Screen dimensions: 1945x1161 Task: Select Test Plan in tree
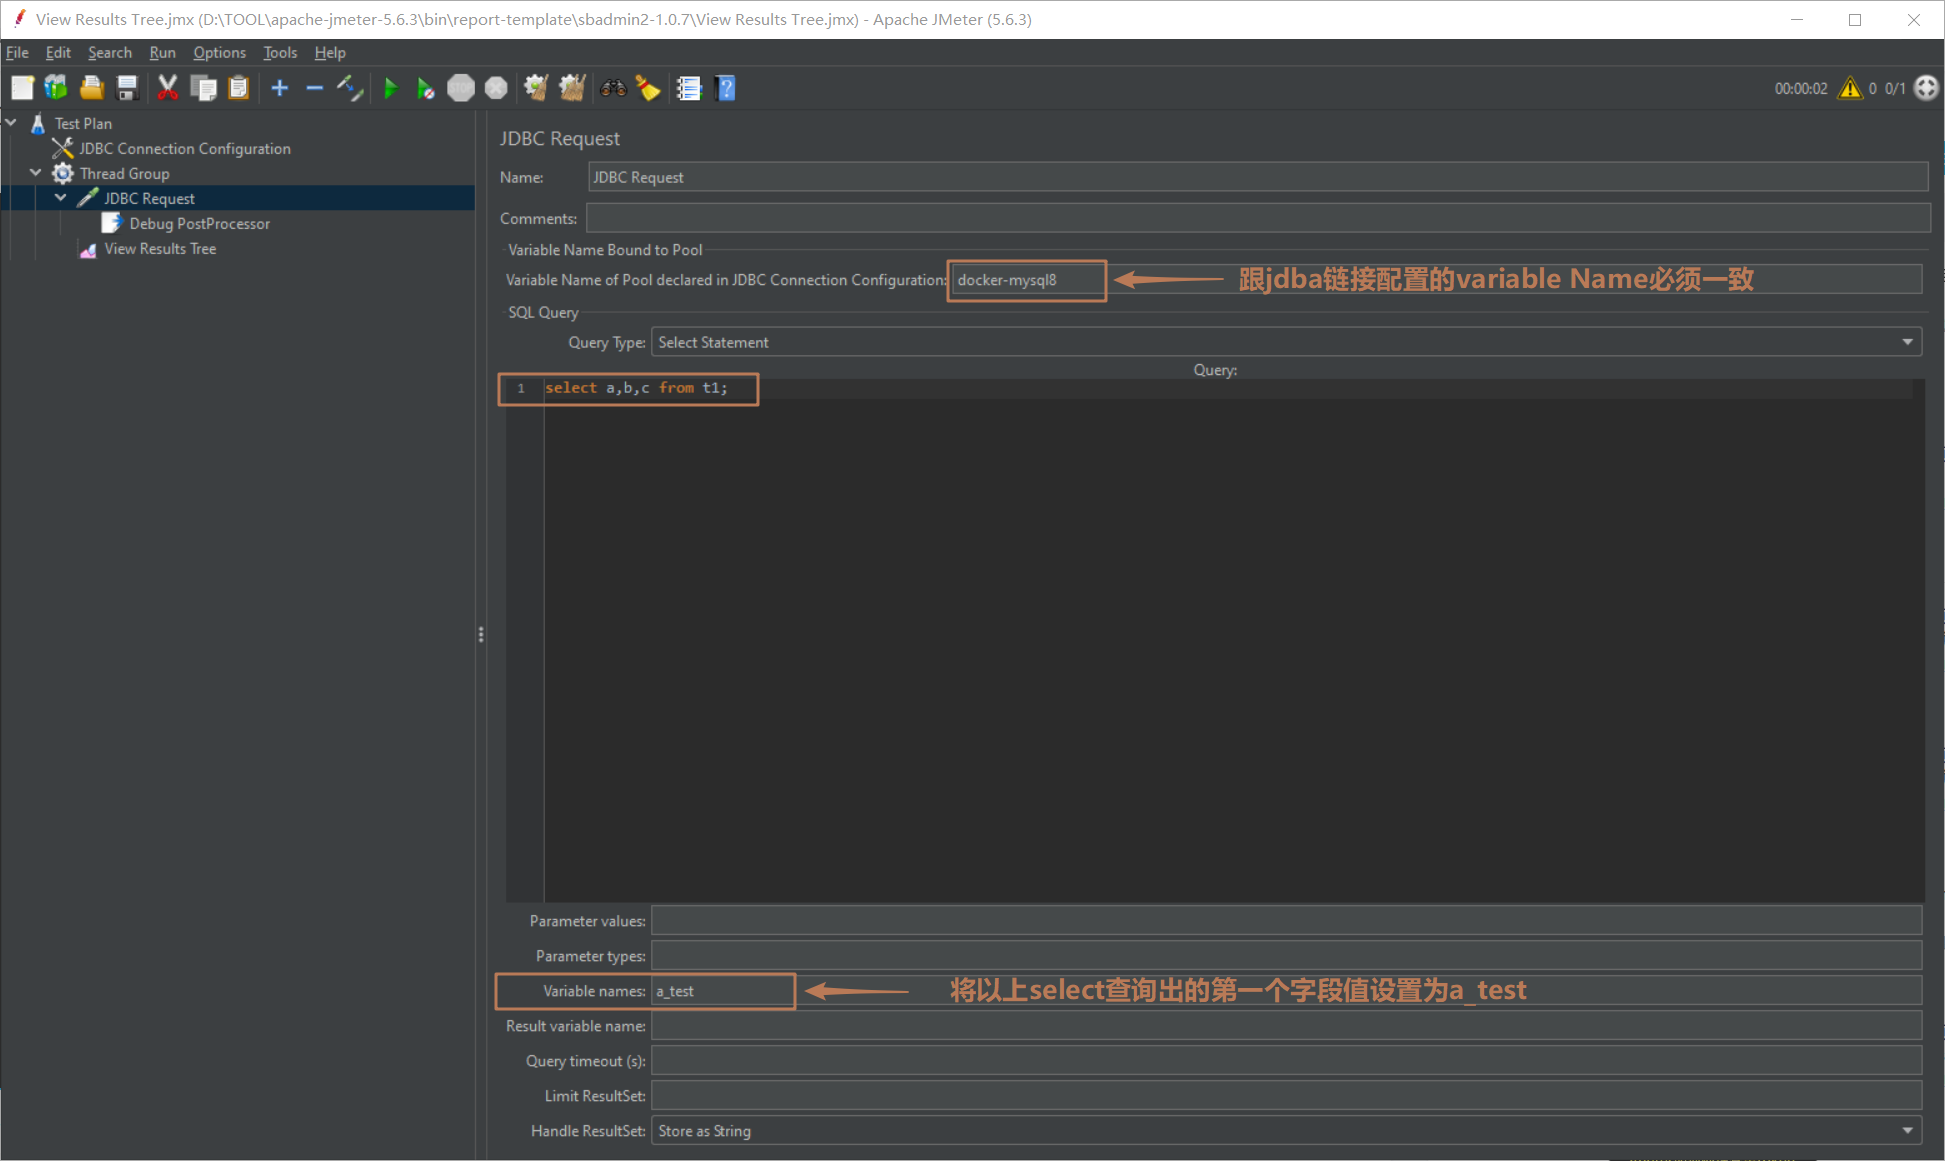point(83,123)
